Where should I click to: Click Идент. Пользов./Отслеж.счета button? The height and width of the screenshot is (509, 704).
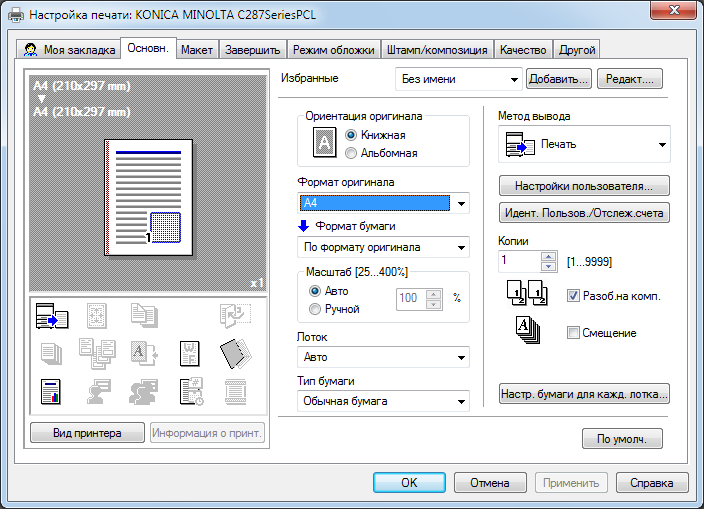coord(584,212)
